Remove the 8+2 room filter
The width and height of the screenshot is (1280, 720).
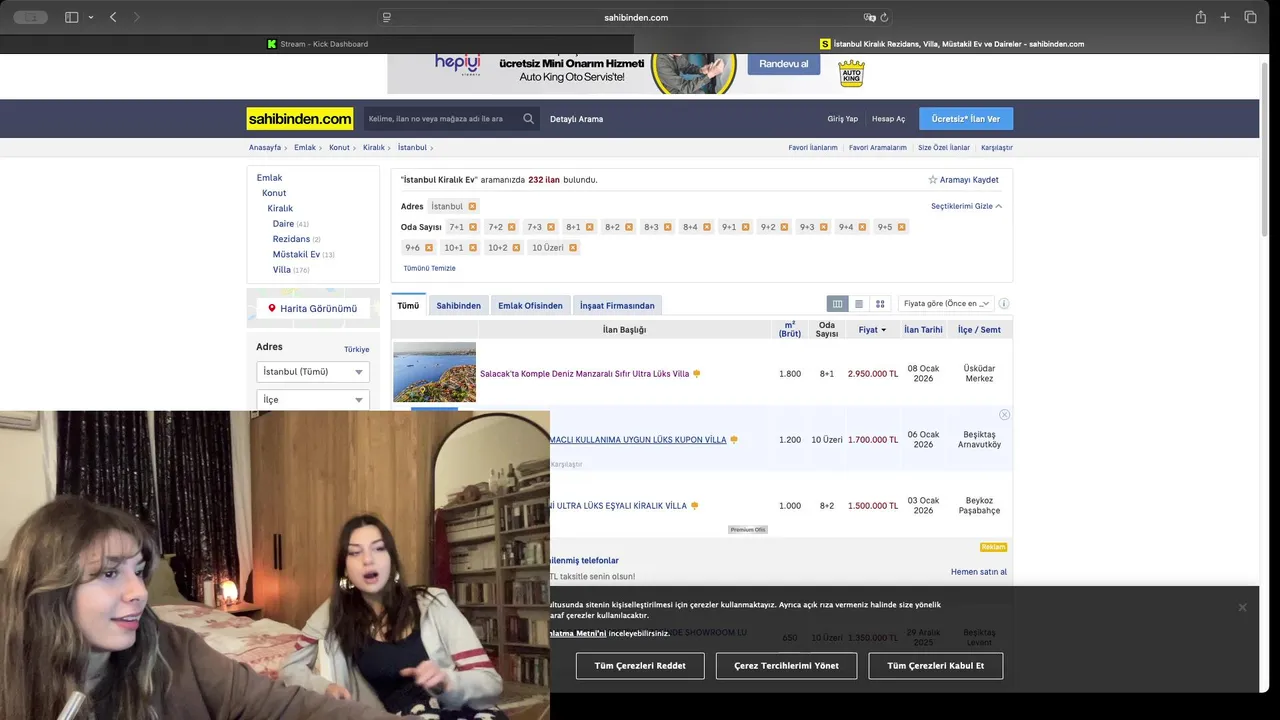[x=629, y=227]
